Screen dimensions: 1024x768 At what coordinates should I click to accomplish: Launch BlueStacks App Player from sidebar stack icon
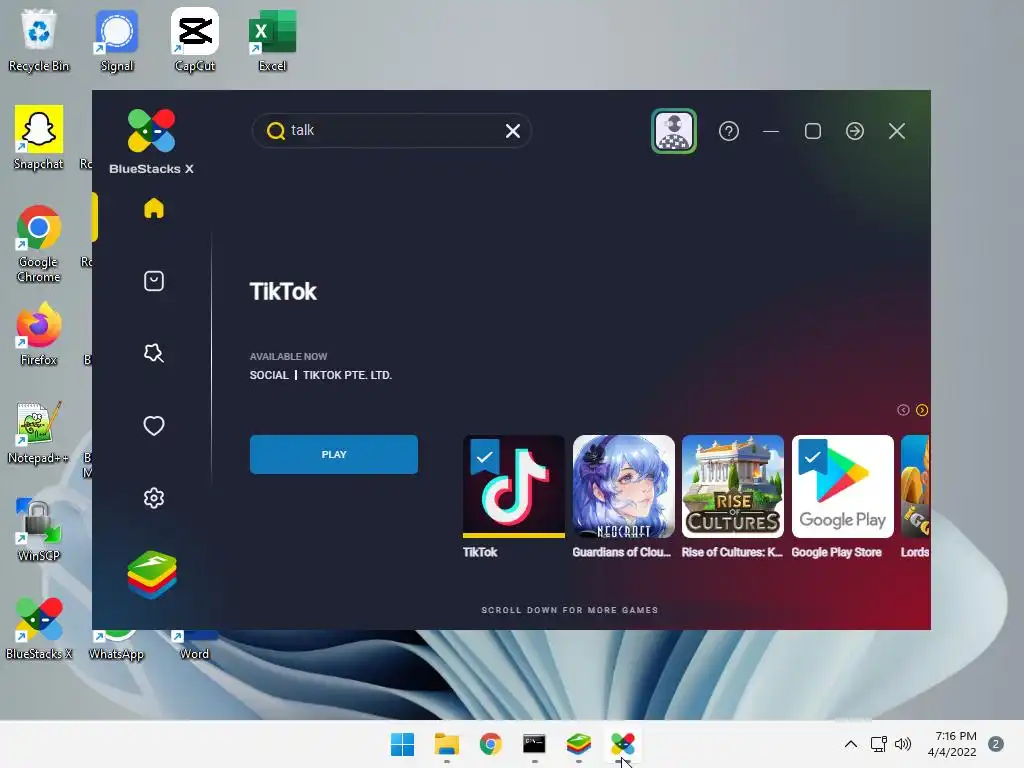click(152, 575)
